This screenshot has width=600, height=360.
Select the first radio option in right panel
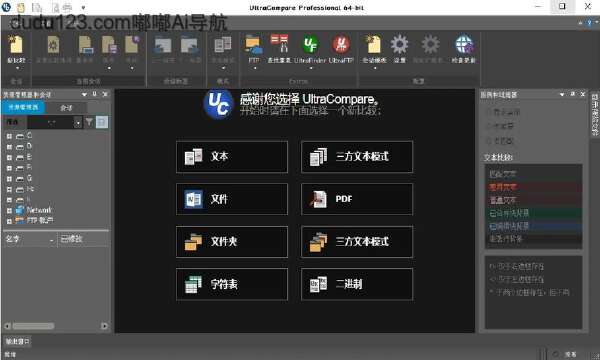coord(488,112)
